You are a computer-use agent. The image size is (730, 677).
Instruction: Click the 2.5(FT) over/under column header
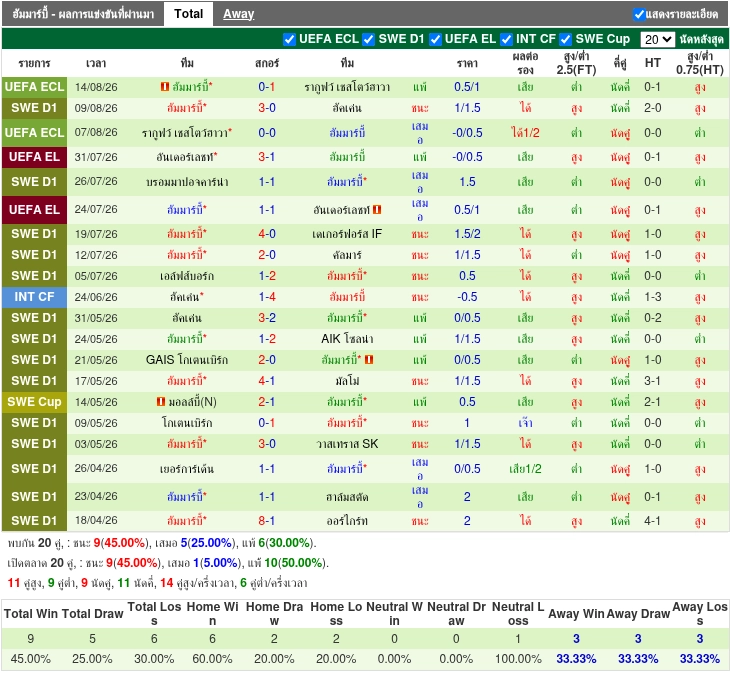pyautogui.click(x=576, y=63)
